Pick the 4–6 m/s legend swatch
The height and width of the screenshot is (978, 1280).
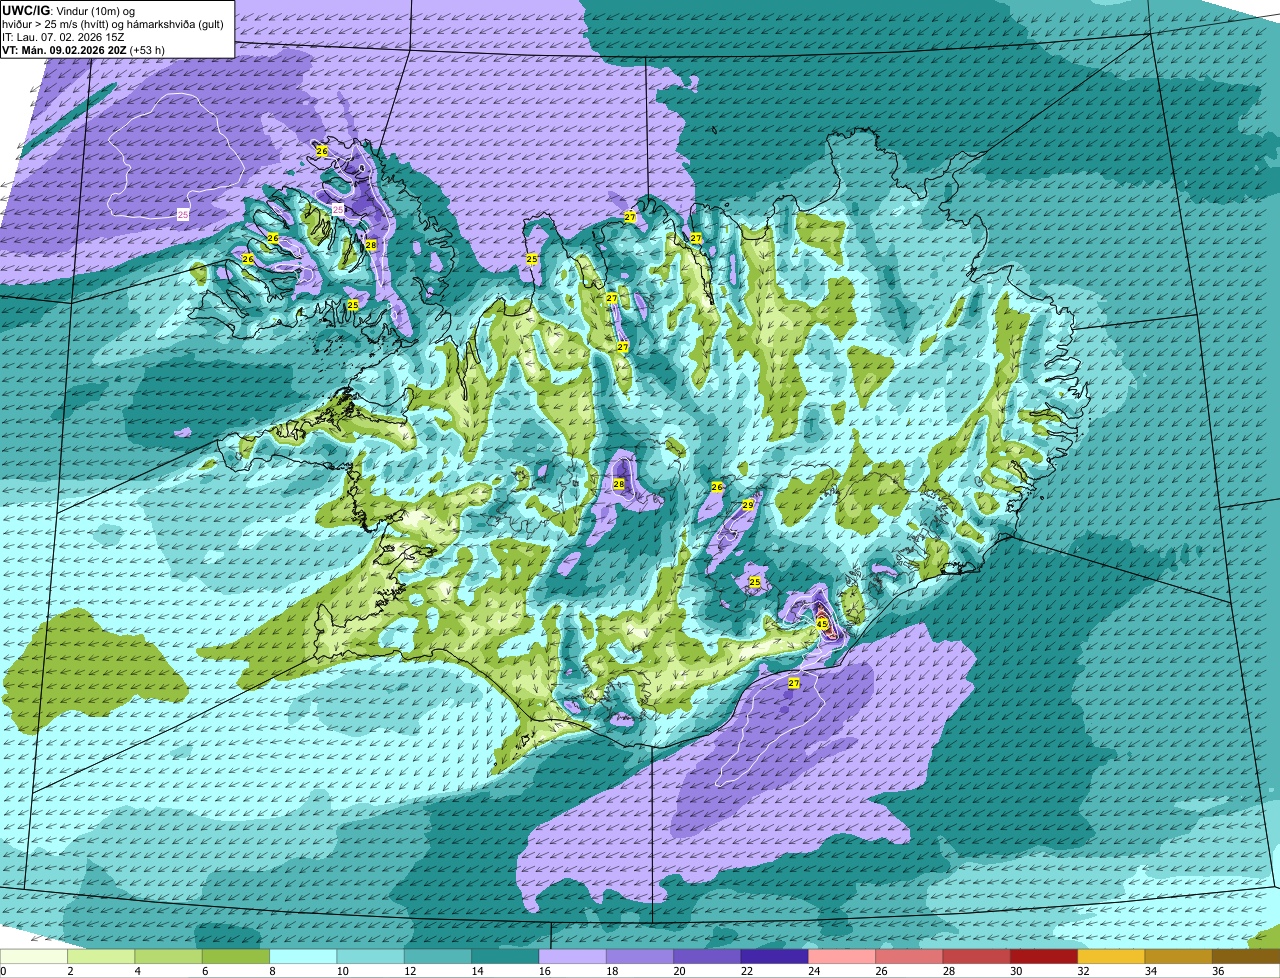(x=168, y=957)
